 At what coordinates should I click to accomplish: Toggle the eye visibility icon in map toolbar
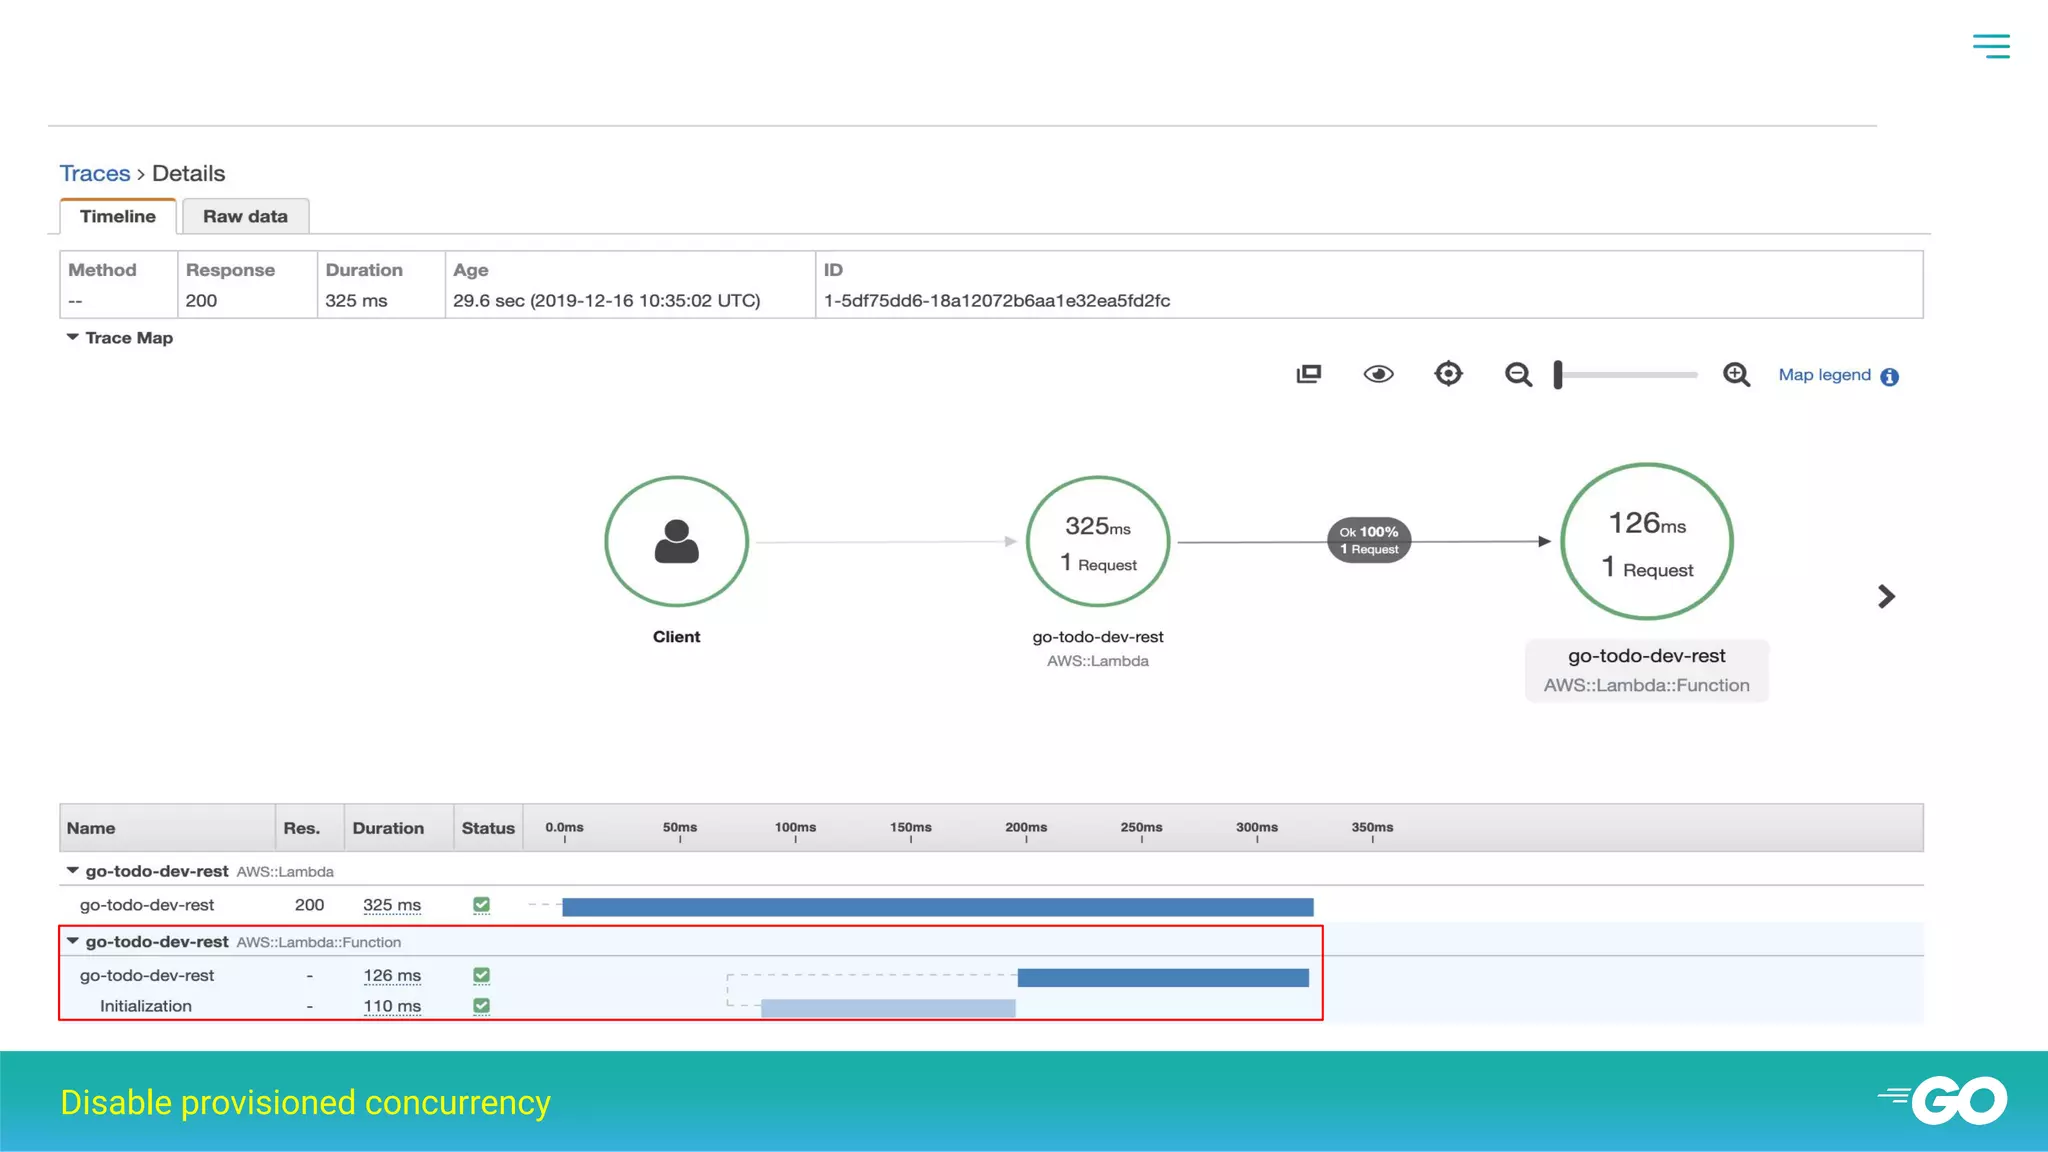point(1378,374)
